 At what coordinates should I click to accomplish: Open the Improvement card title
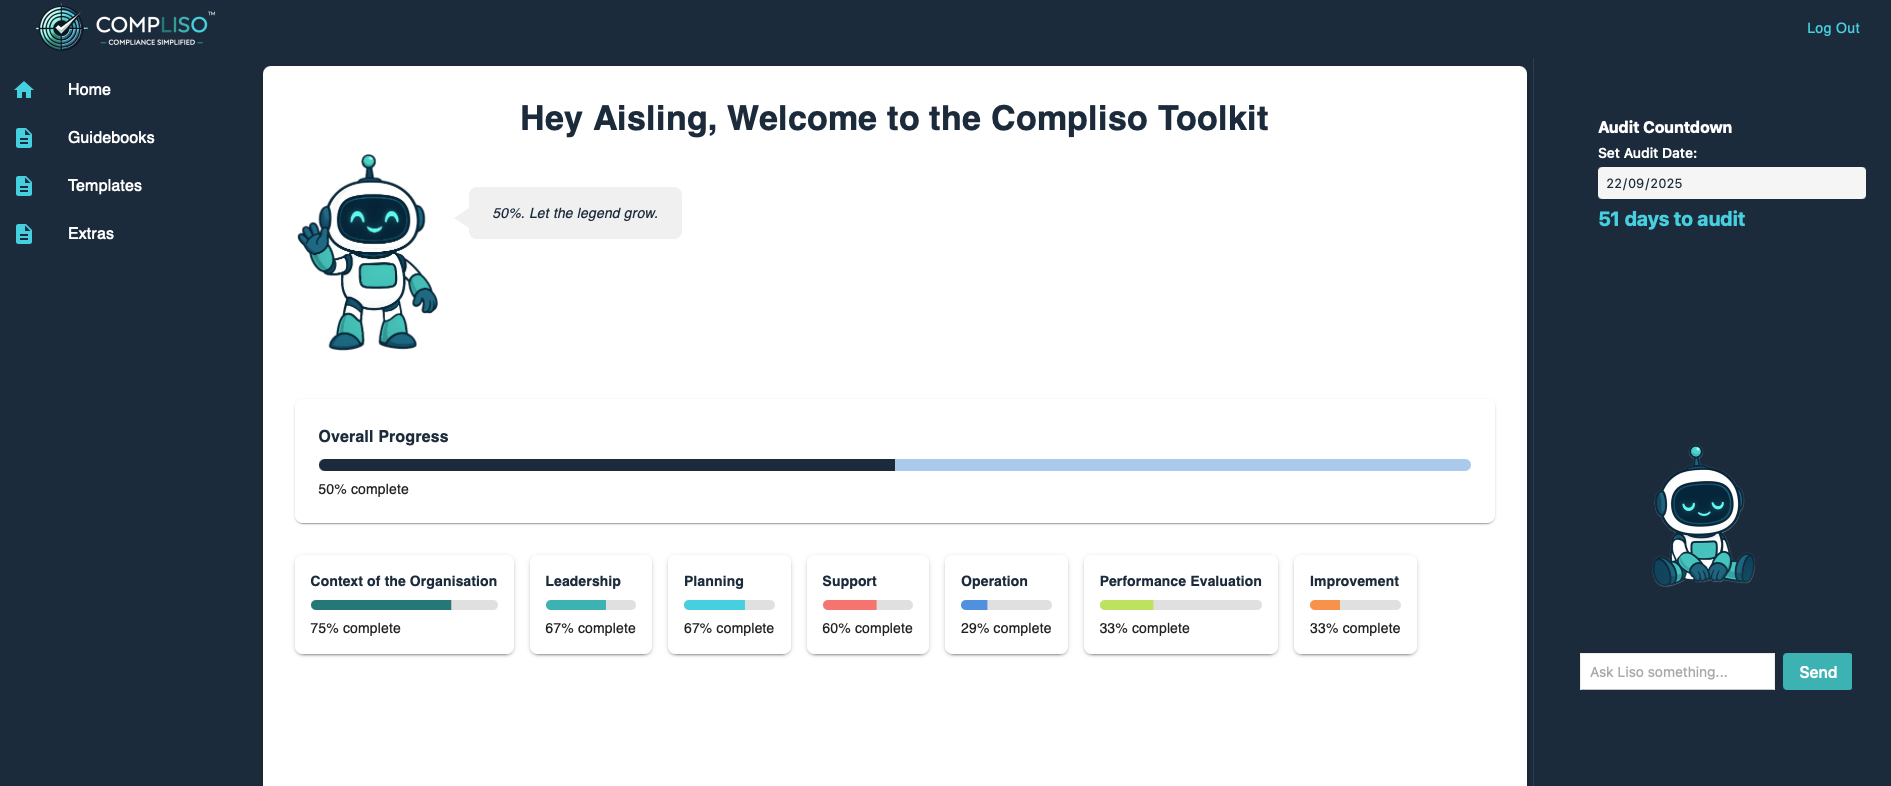click(x=1354, y=581)
